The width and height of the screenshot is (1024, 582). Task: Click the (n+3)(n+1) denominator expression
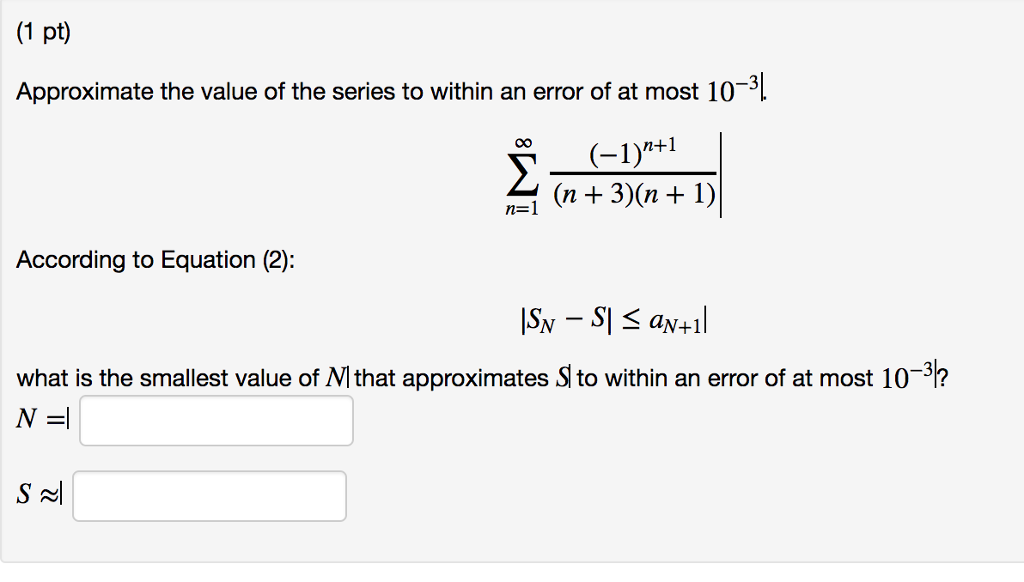[x=635, y=192]
